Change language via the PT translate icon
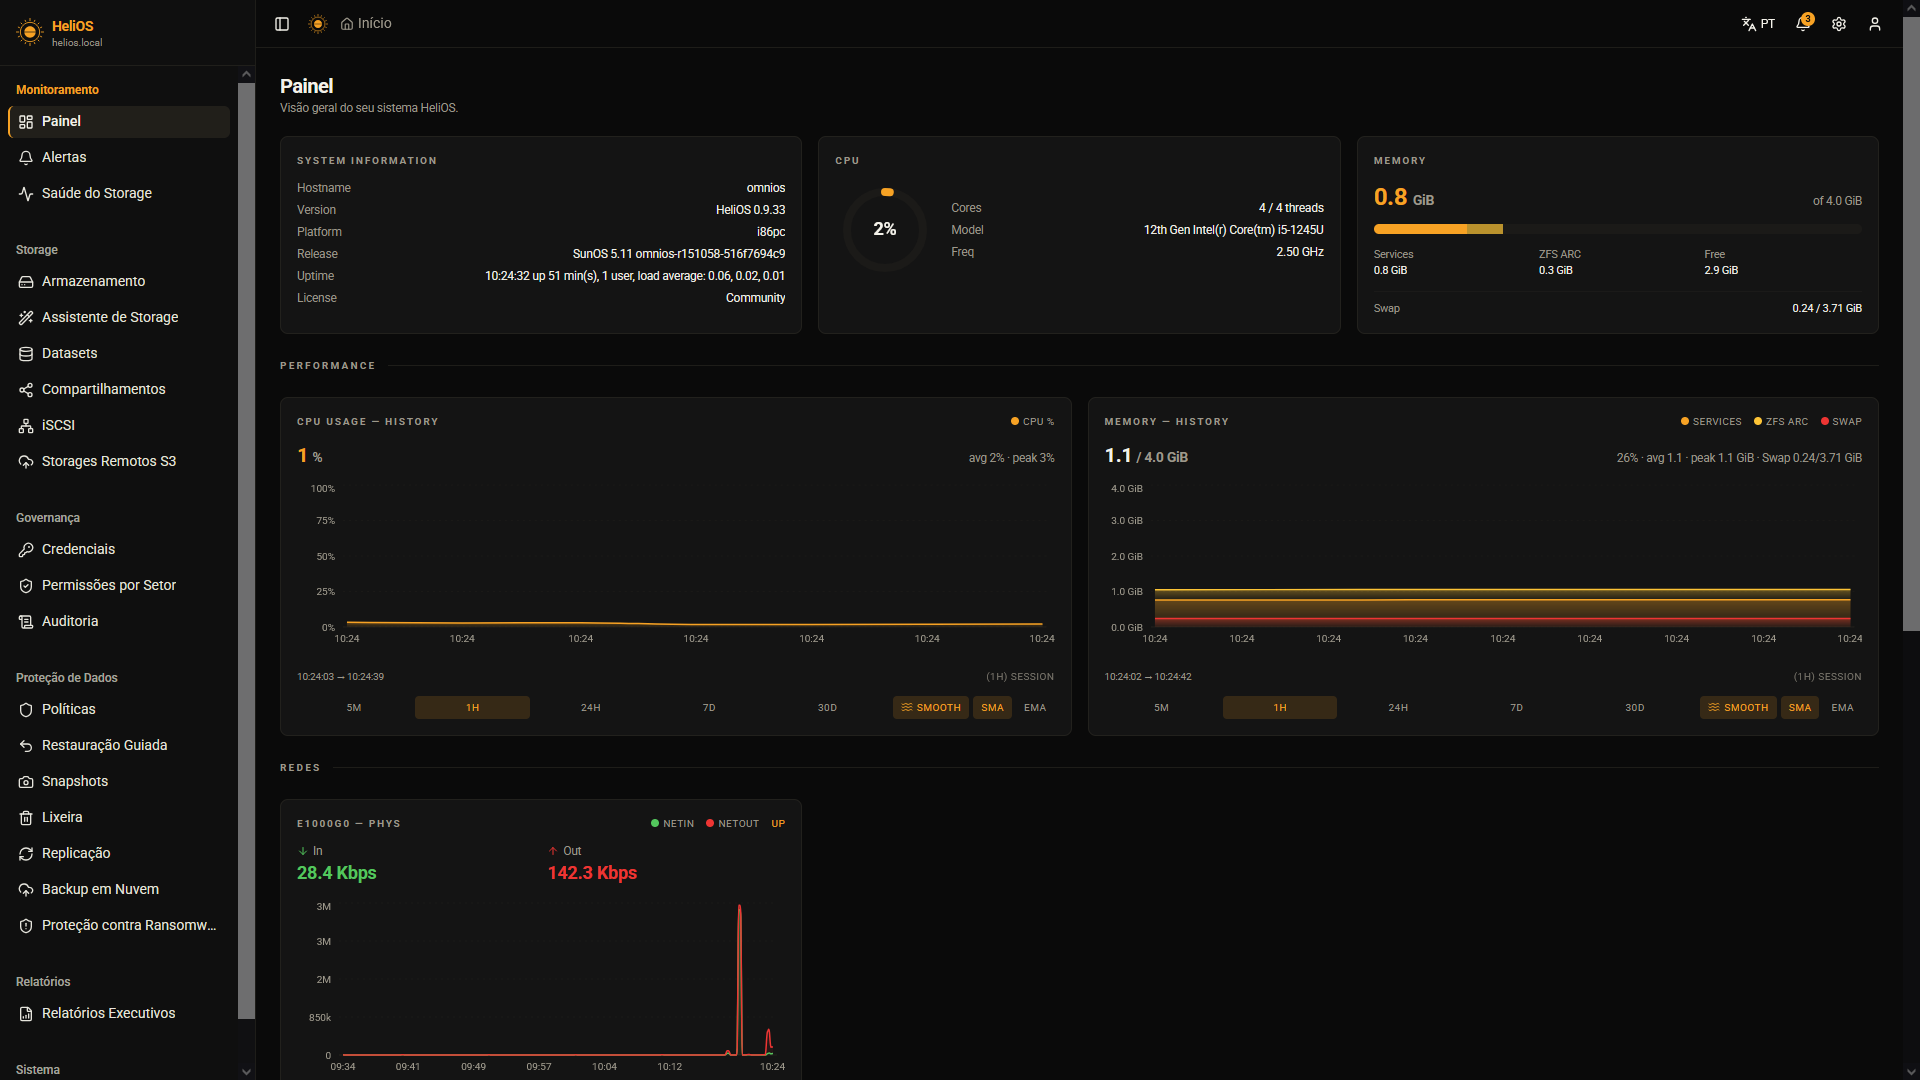 [x=1758, y=24]
